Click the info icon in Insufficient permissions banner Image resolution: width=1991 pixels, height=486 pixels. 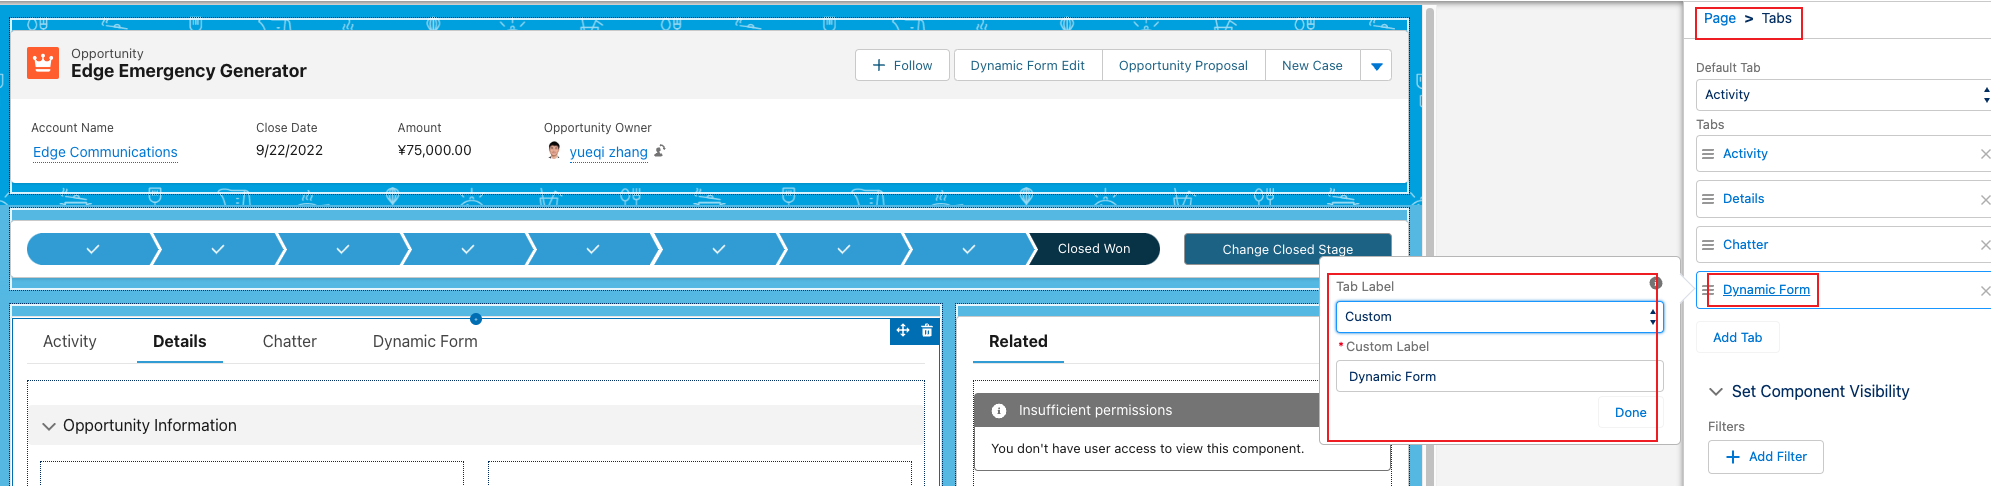coord(998,411)
